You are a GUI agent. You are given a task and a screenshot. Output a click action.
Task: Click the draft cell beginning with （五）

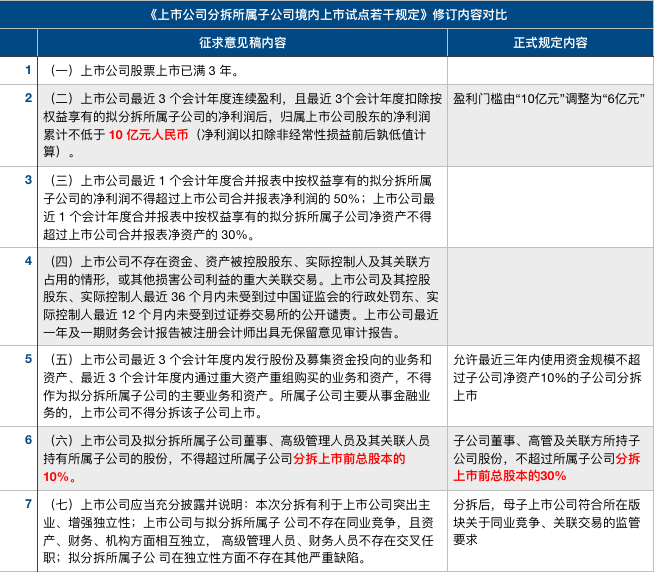click(x=241, y=384)
